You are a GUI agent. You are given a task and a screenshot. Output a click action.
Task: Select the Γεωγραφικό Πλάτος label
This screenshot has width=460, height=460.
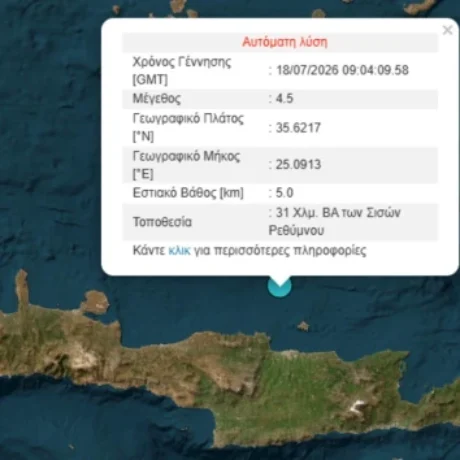[x=188, y=128]
